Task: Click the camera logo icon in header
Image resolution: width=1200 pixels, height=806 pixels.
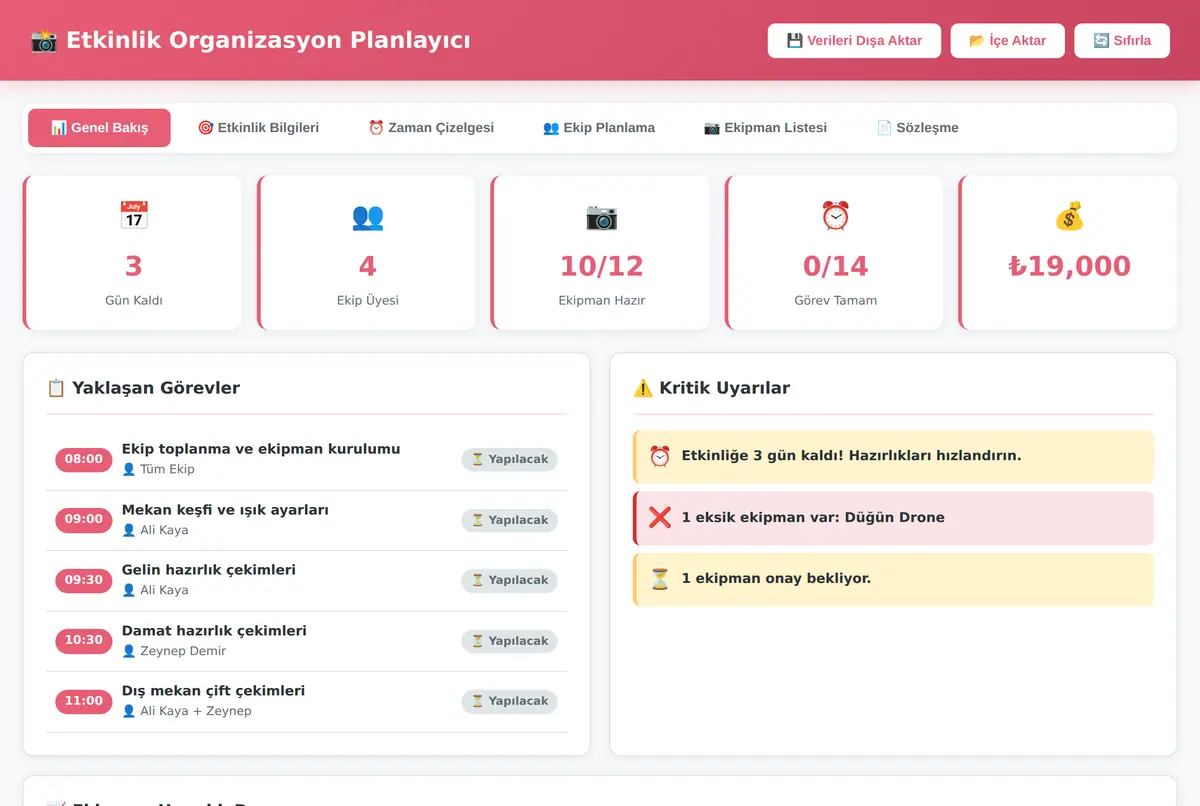Action: (x=44, y=41)
